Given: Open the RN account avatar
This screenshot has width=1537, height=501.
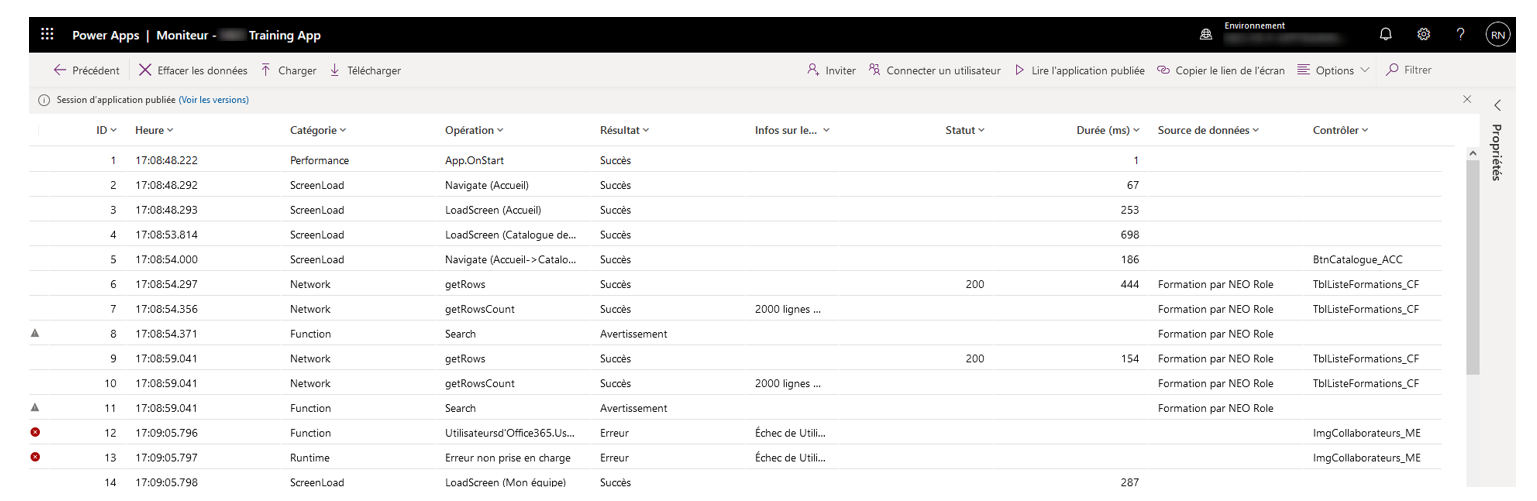Looking at the screenshot, I should click(1498, 35).
